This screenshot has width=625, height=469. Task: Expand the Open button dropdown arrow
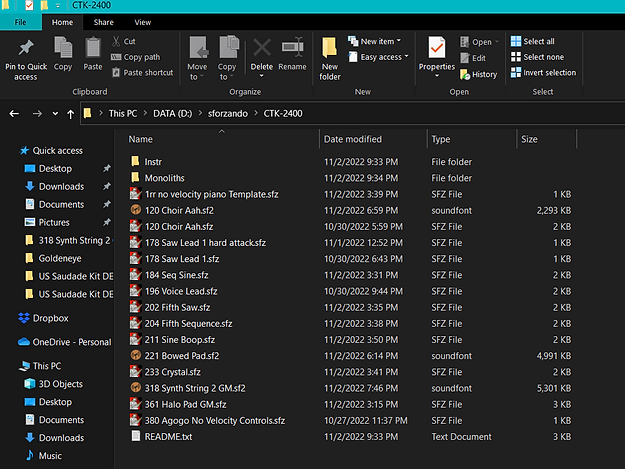tap(497, 42)
